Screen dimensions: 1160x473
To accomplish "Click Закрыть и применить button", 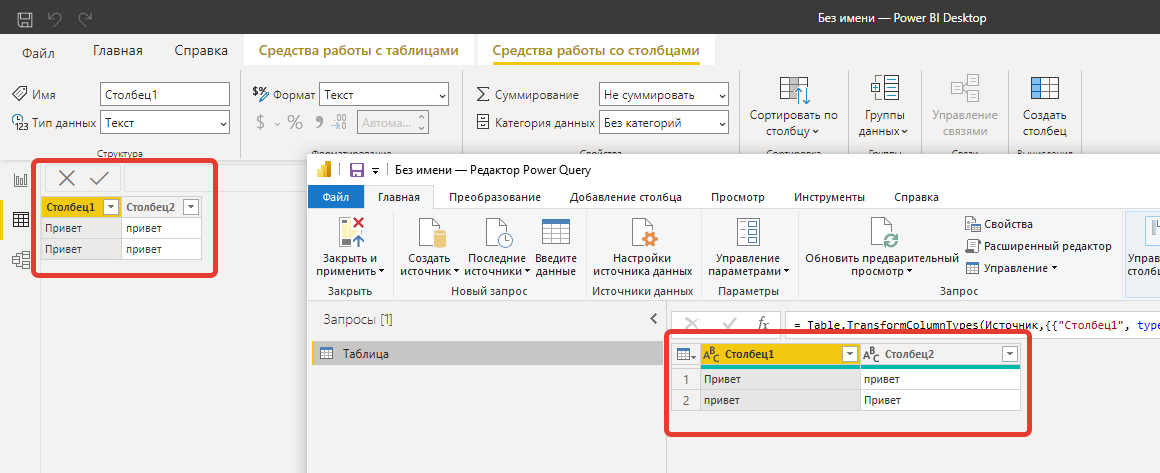I will tap(351, 246).
